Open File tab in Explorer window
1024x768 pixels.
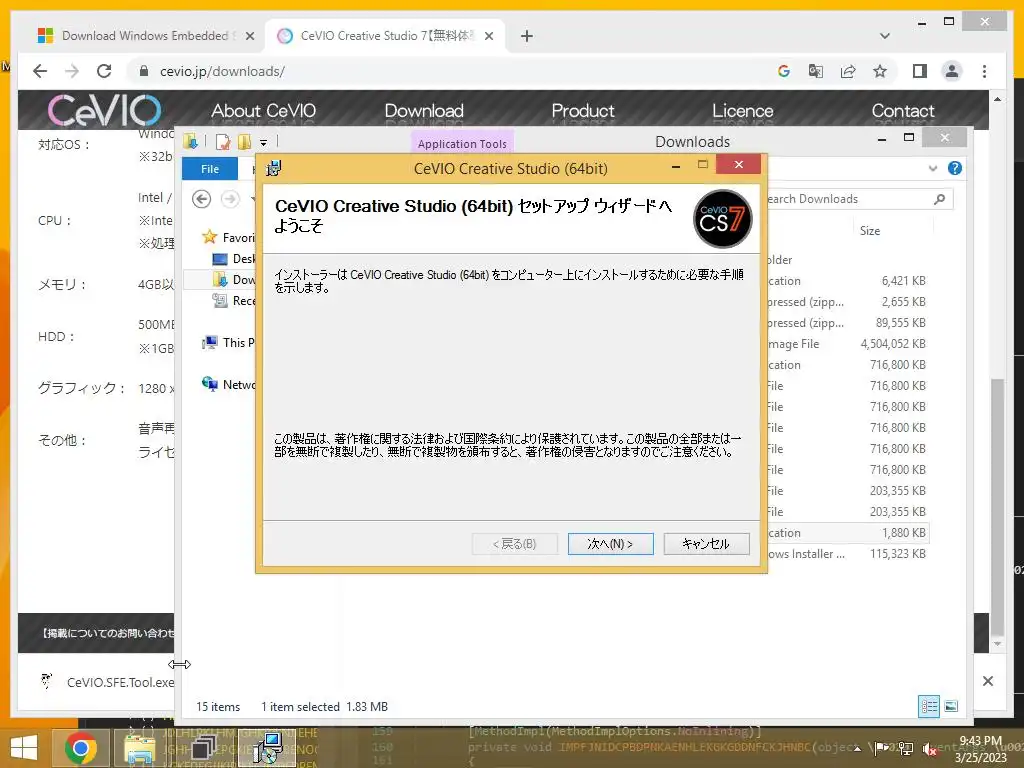(x=210, y=168)
